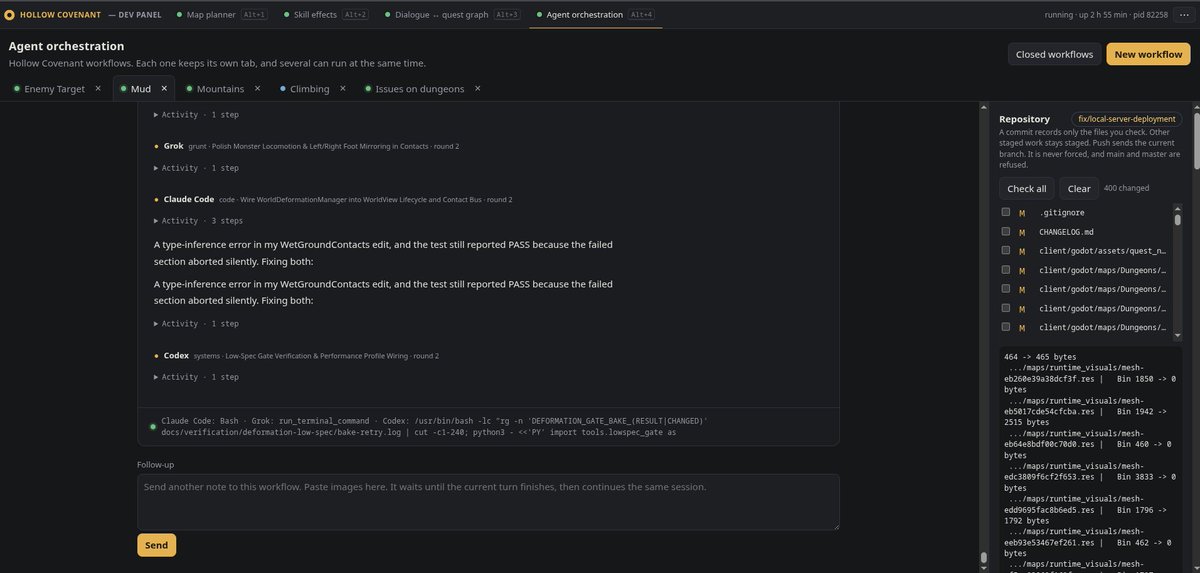Focus the Follow-up message text box
Viewport: 1200px width, 573px height.
coord(488,501)
